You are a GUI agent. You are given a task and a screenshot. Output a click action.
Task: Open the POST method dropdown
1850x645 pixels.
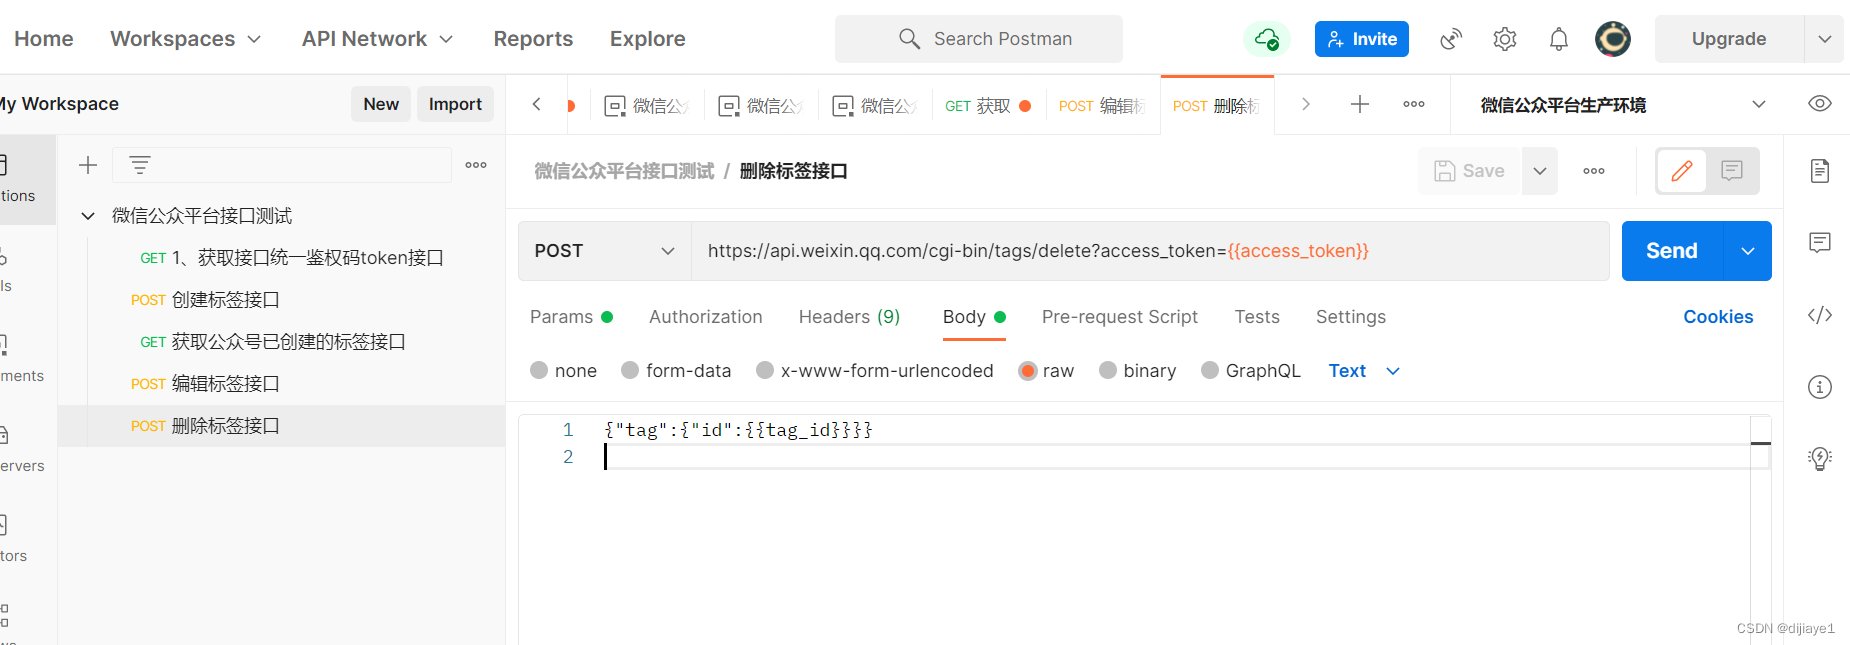click(x=605, y=251)
